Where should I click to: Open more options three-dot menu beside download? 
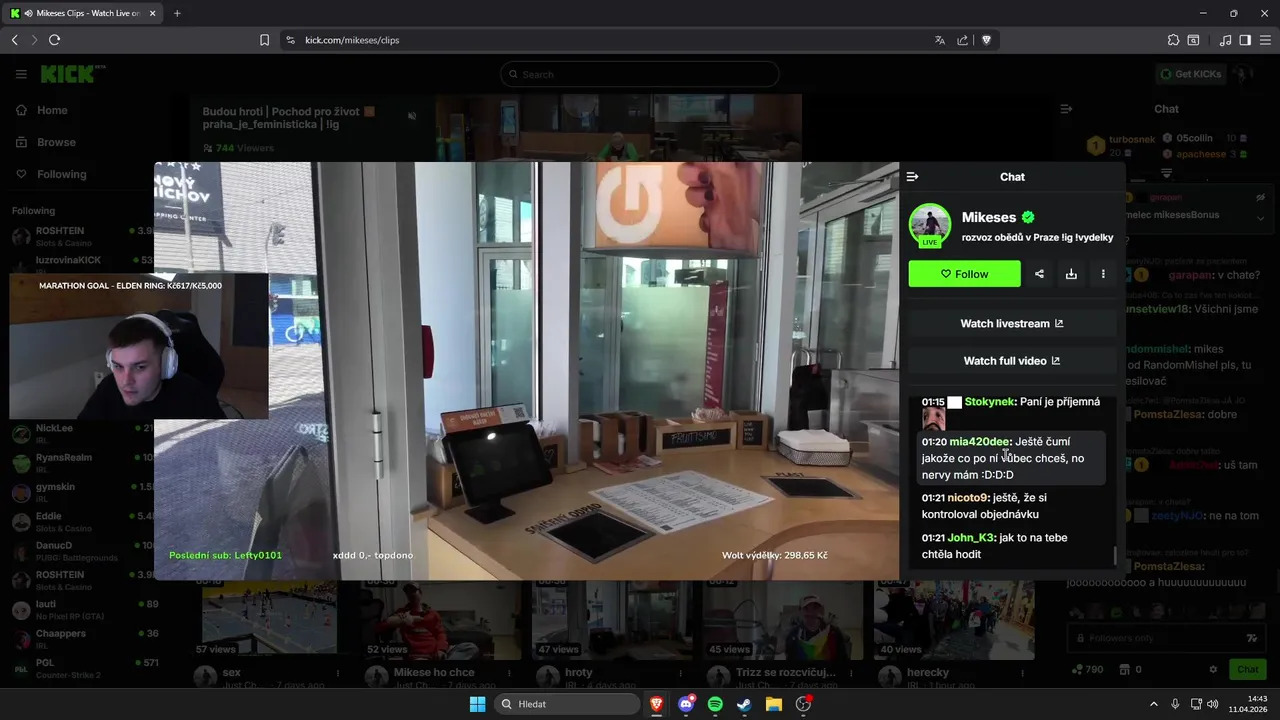coord(1103,274)
